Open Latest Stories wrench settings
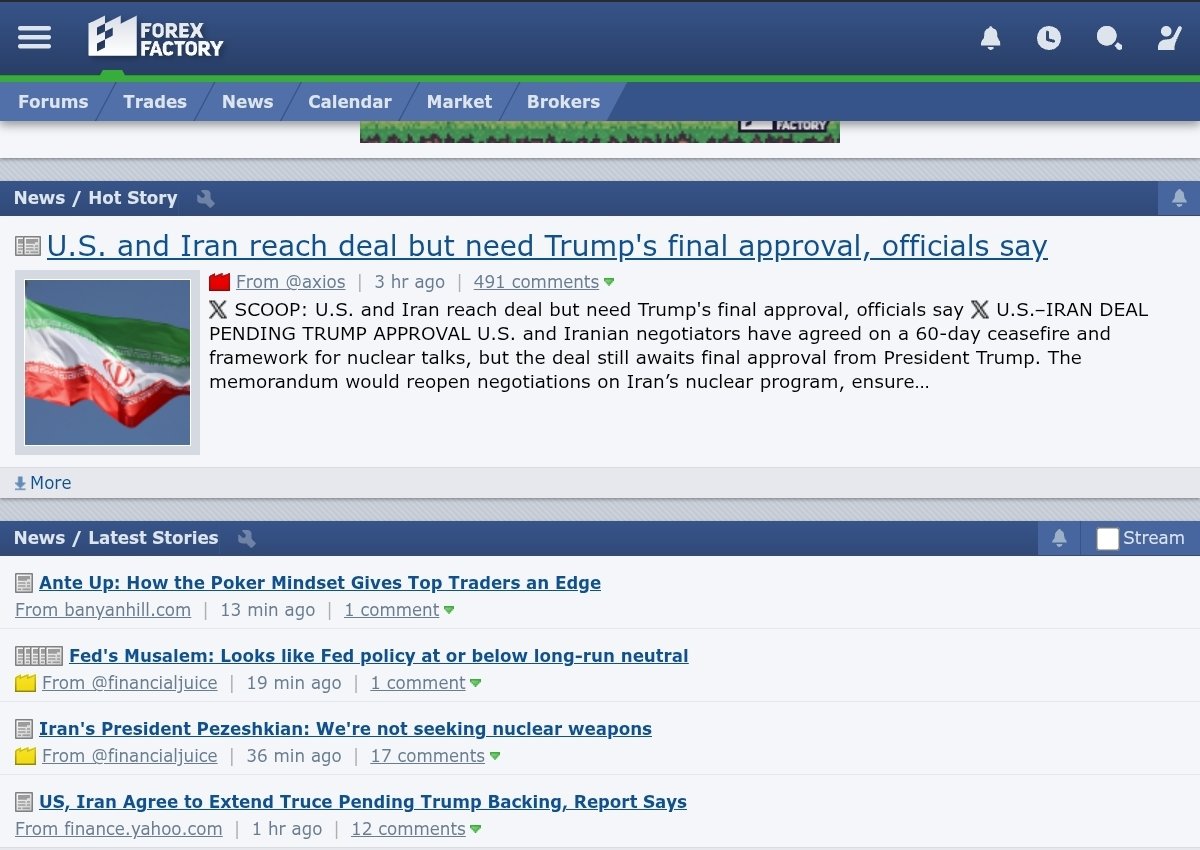The image size is (1200, 850). pos(246,538)
